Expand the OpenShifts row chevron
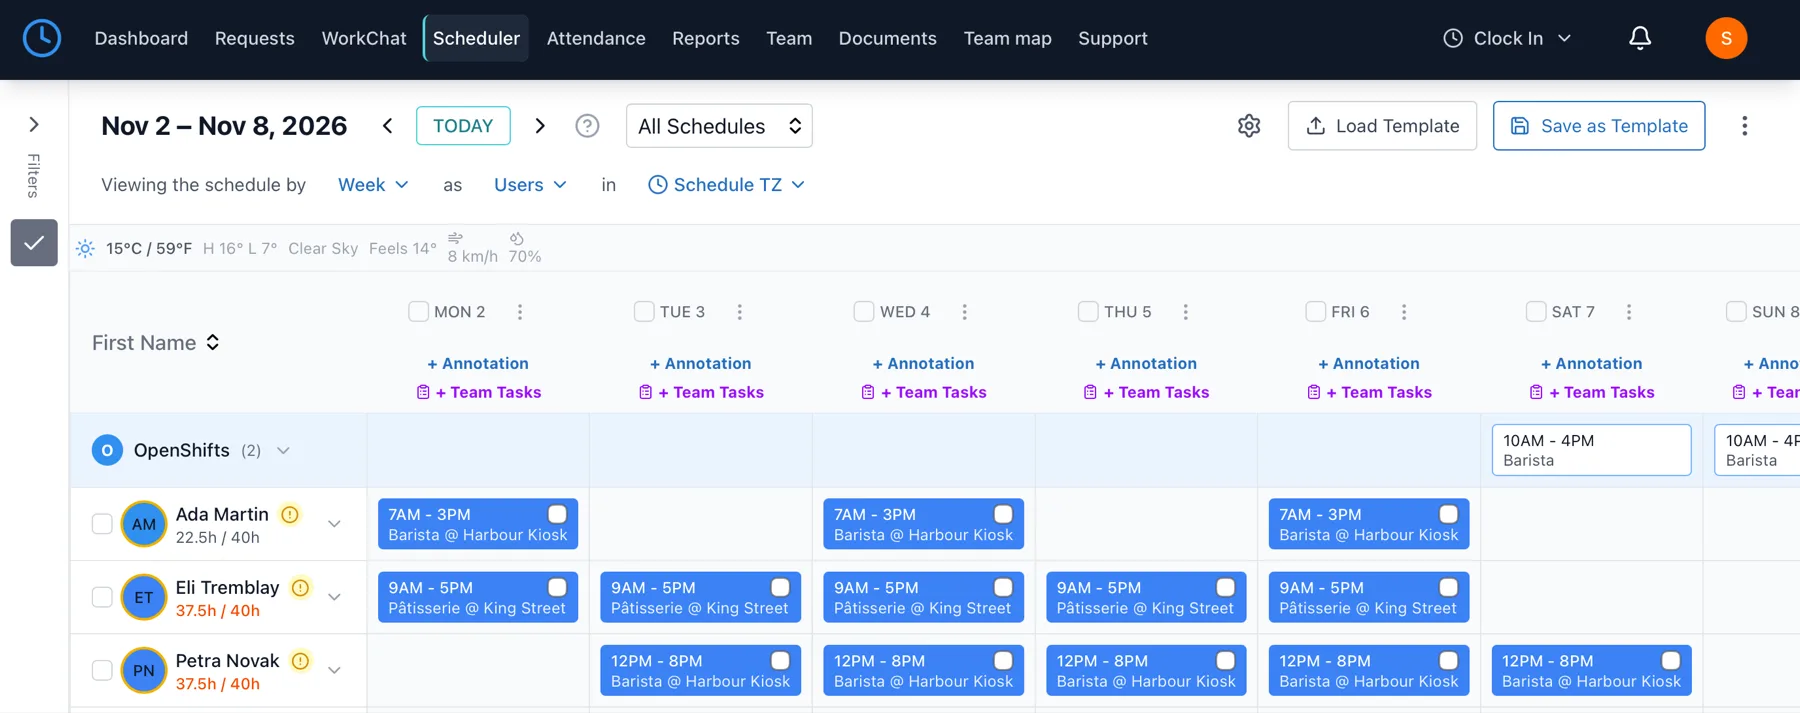 pos(284,451)
